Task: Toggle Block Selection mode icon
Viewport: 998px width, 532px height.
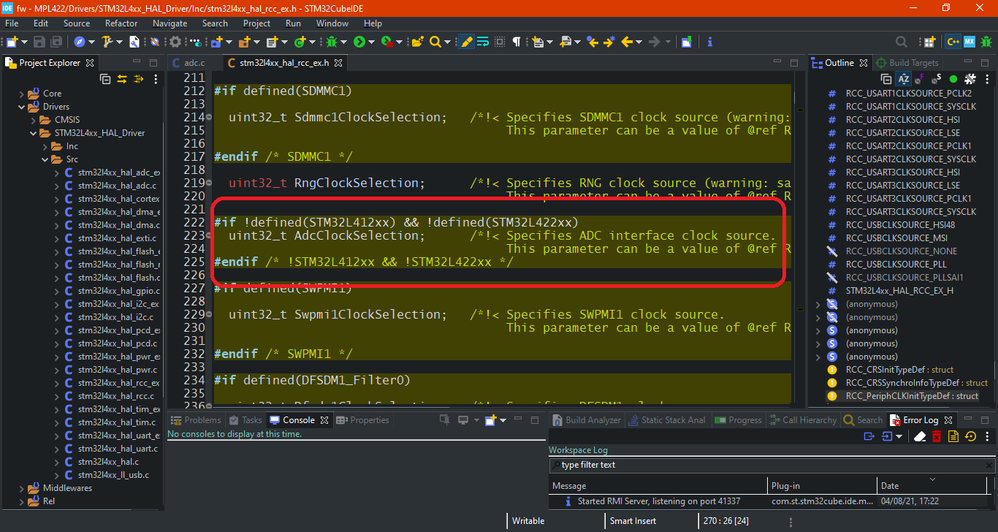Action: (500, 42)
